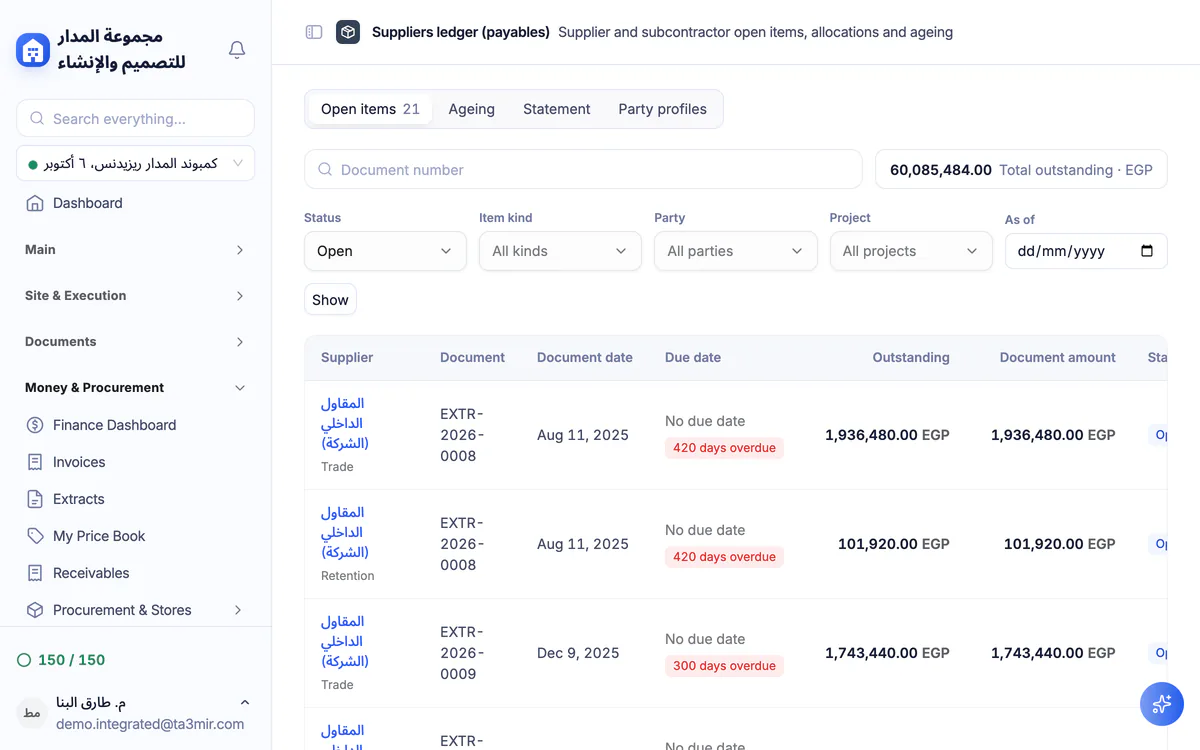
Task: Click the 60,085,484.00 total outstanding value
Action: pyautogui.click(x=941, y=170)
